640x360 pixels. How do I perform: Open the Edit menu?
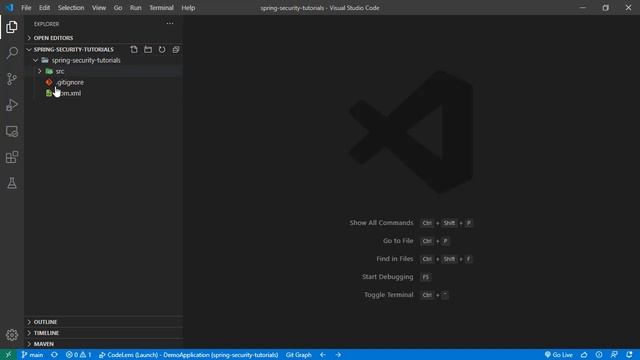tap(44, 8)
